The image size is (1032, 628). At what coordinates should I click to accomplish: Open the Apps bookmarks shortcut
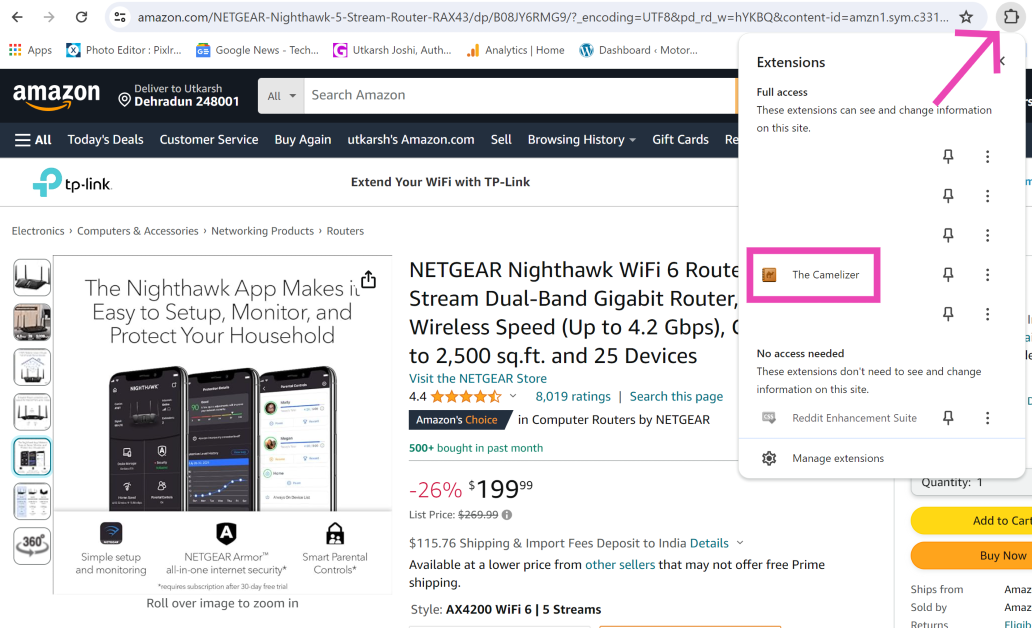pyautogui.click(x=30, y=50)
